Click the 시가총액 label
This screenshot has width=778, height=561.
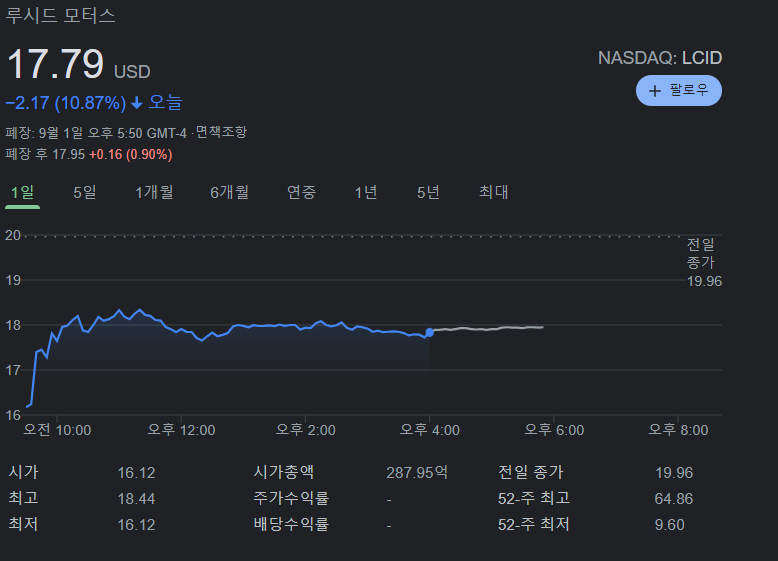283,472
